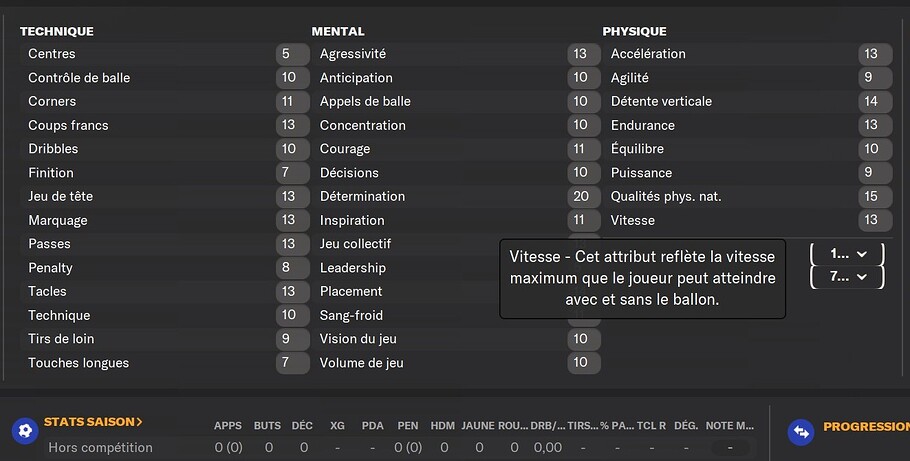This screenshot has width=910, height=461.
Task: Select the Coups francs attribute row
Action: pos(165,125)
